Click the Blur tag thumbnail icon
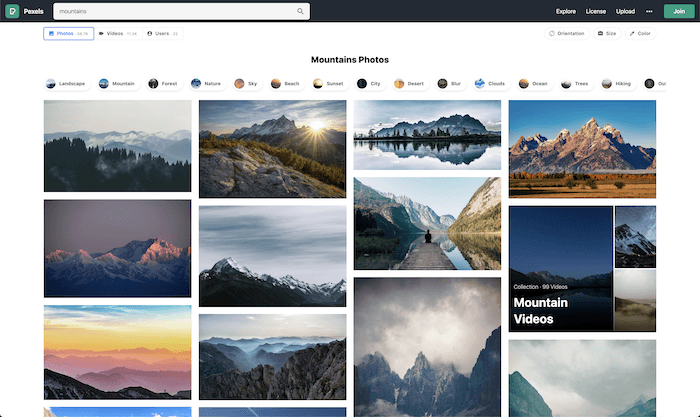Viewport: 700px width, 417px height. [442, 83]
